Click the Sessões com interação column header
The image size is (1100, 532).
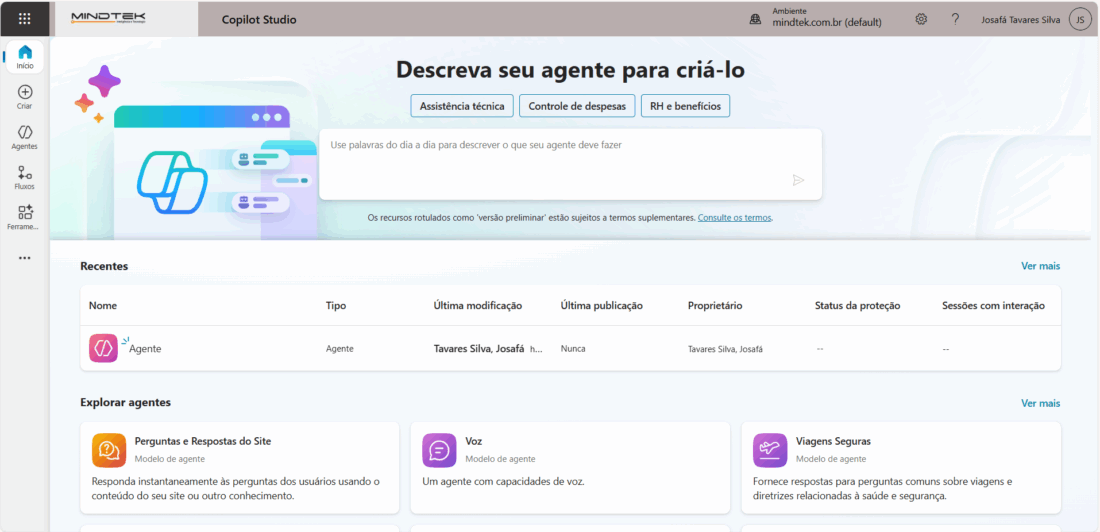coord(993,305)
